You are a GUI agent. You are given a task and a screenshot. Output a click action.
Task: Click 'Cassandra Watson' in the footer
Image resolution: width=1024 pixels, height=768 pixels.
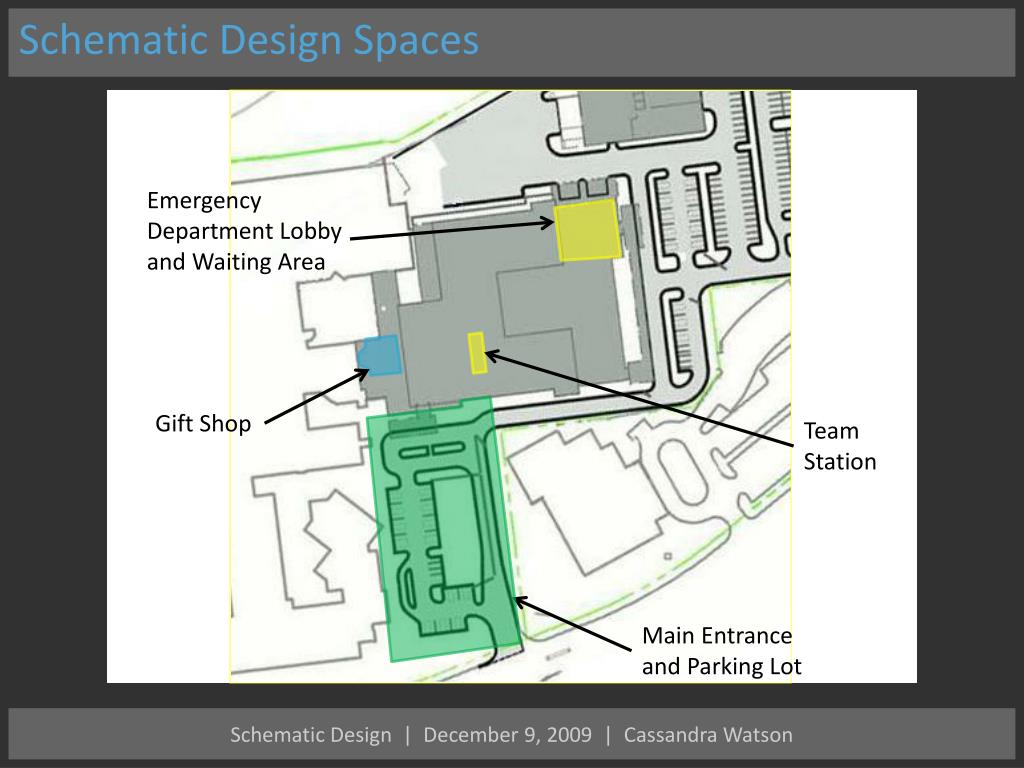coord(708,735)
